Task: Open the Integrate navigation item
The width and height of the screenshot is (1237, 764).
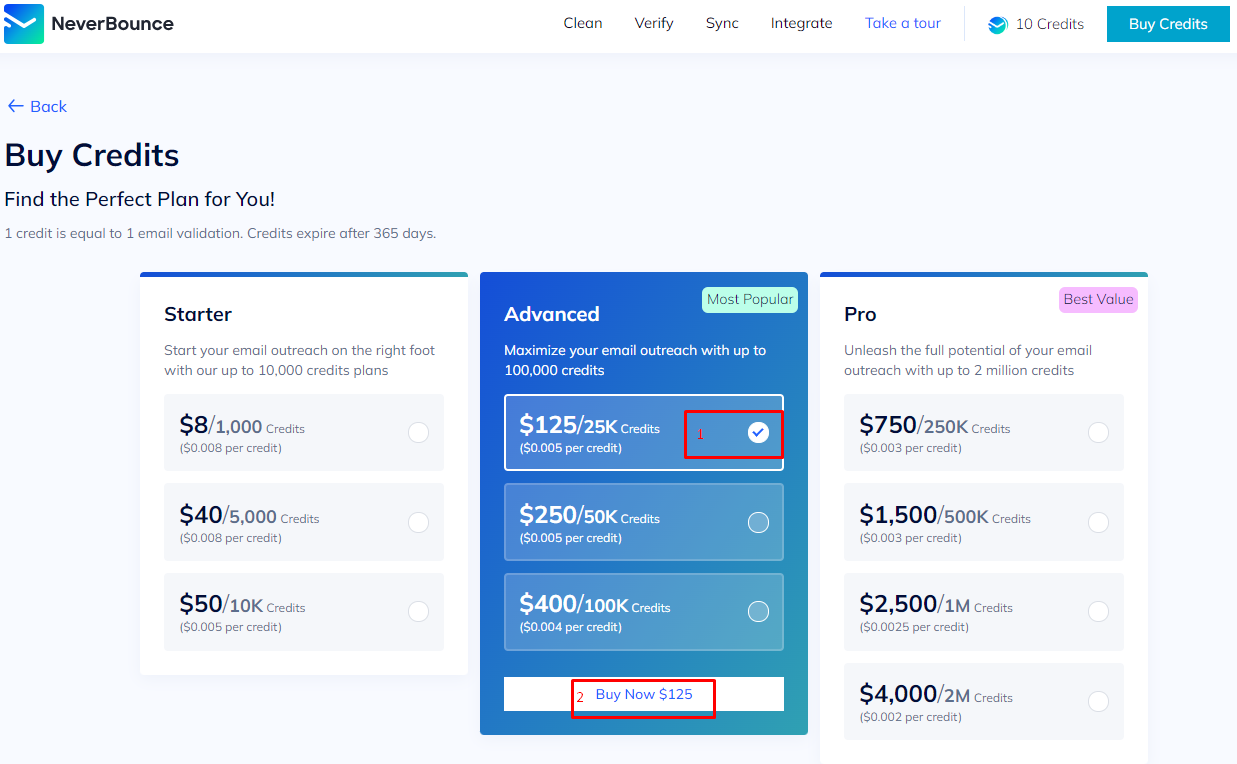Action: [x=801, y=23]
